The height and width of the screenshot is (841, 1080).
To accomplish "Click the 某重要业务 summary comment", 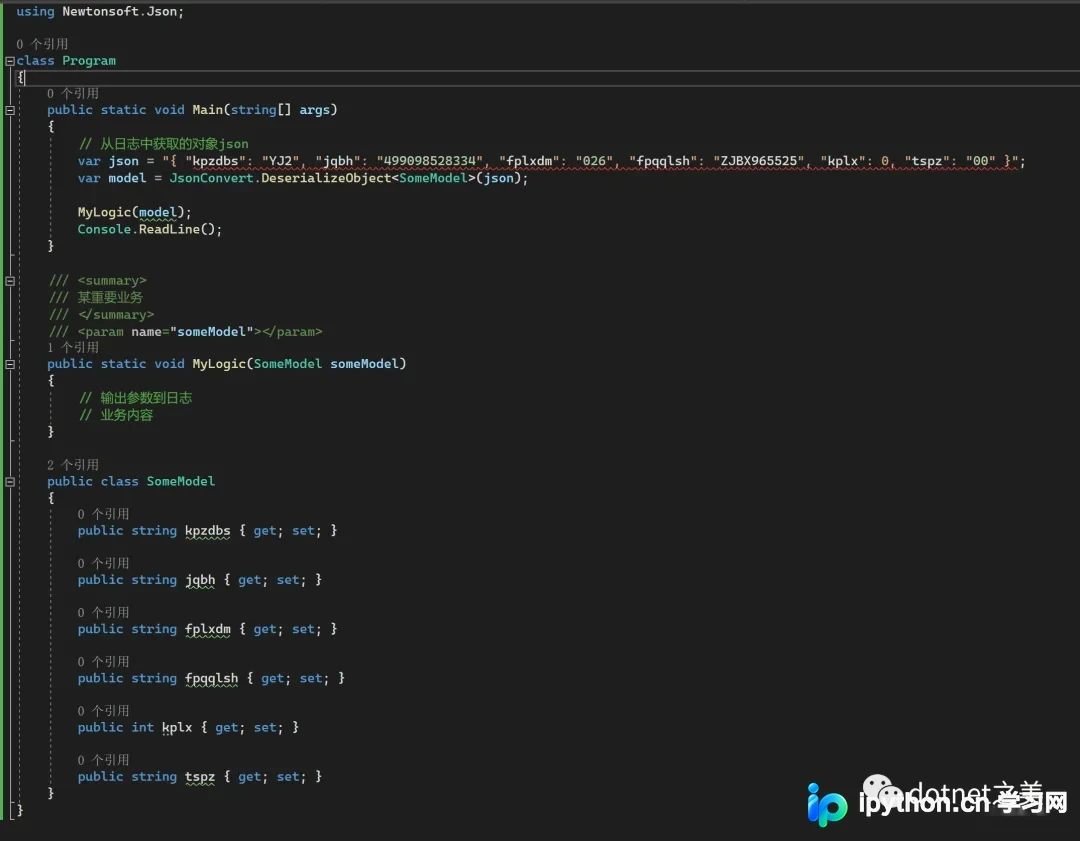I will [x=110, y=298].
